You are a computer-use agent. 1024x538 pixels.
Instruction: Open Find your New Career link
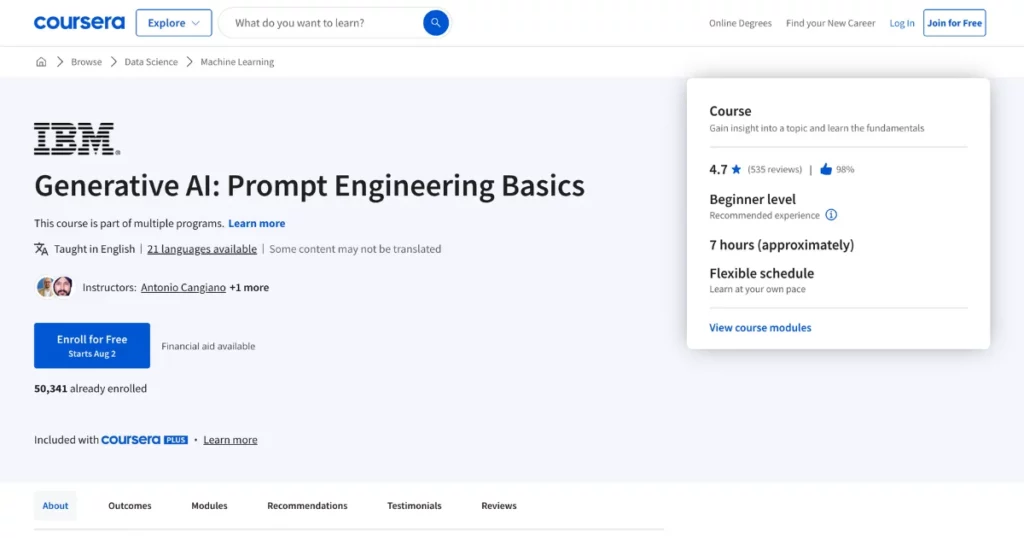830,23
